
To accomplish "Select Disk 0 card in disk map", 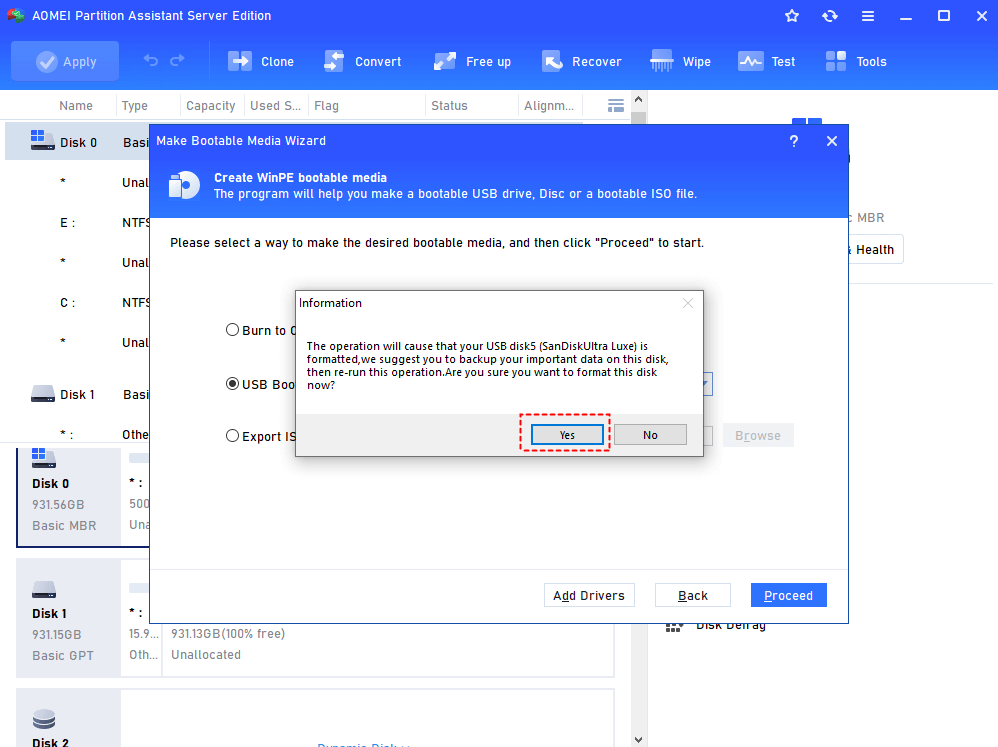I will [x=69, y=496].
